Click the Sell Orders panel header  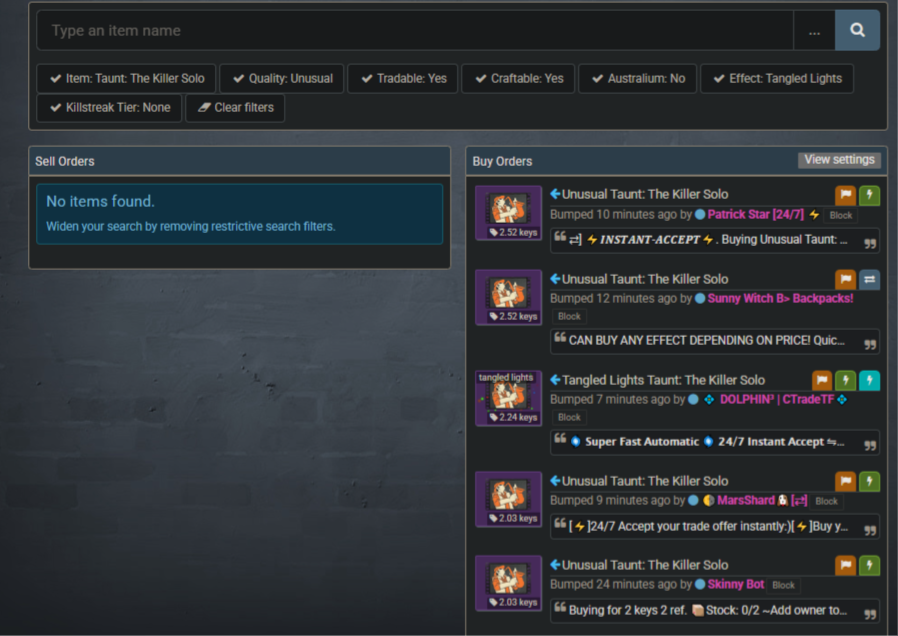pos(239,161)
